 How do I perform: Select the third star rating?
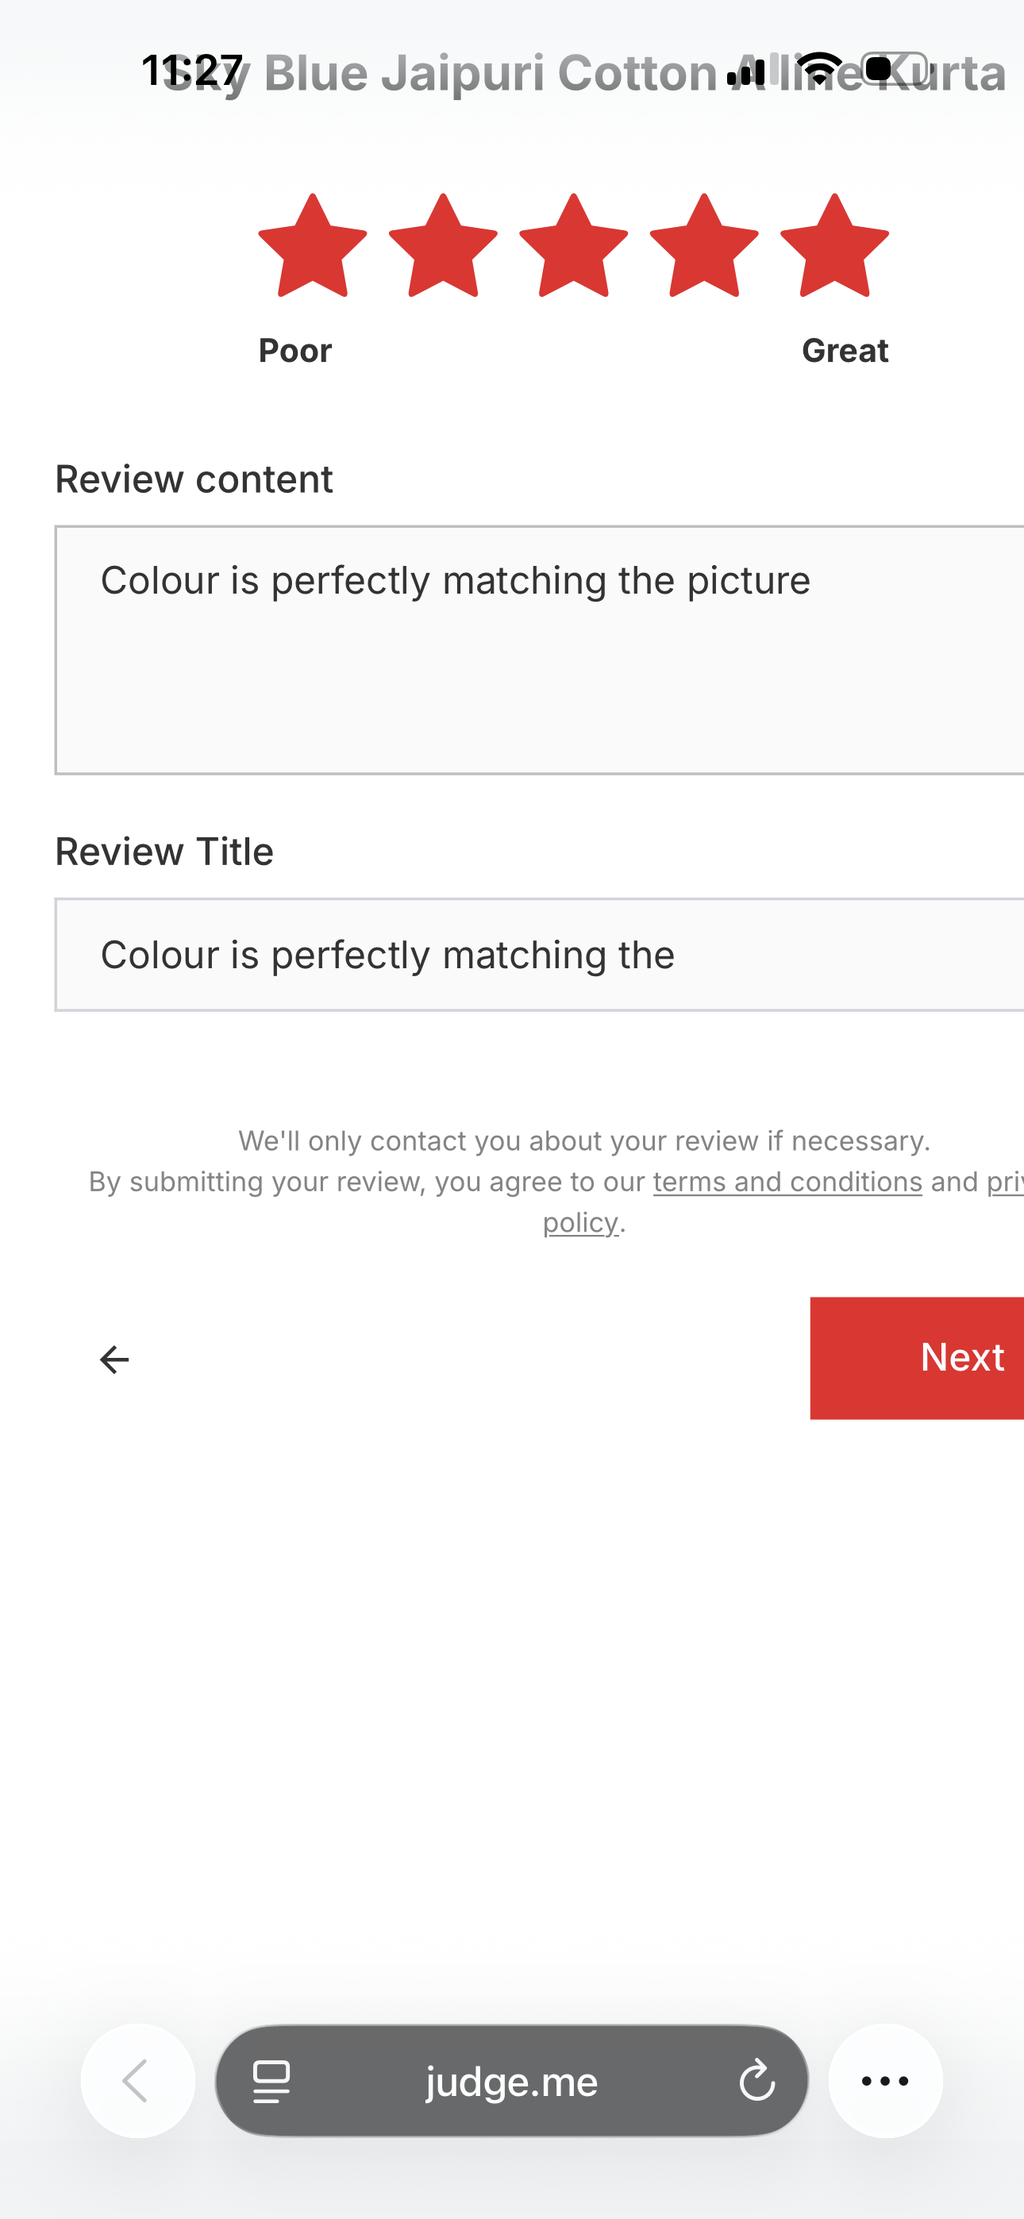pyautogui.click(x=574, y=246)
